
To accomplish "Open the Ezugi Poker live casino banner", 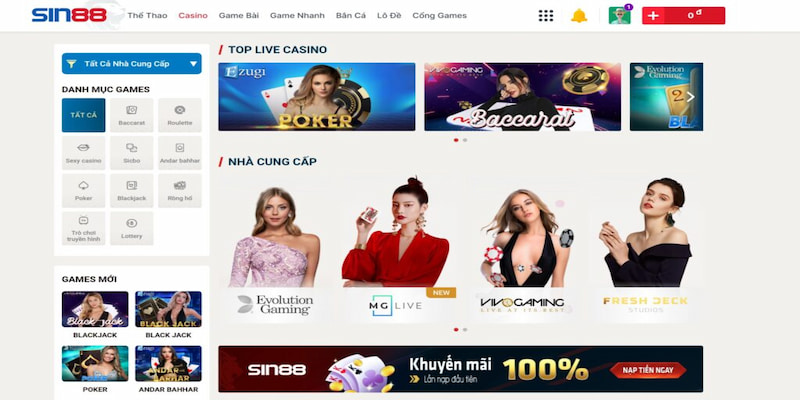I will click(317, 97).
